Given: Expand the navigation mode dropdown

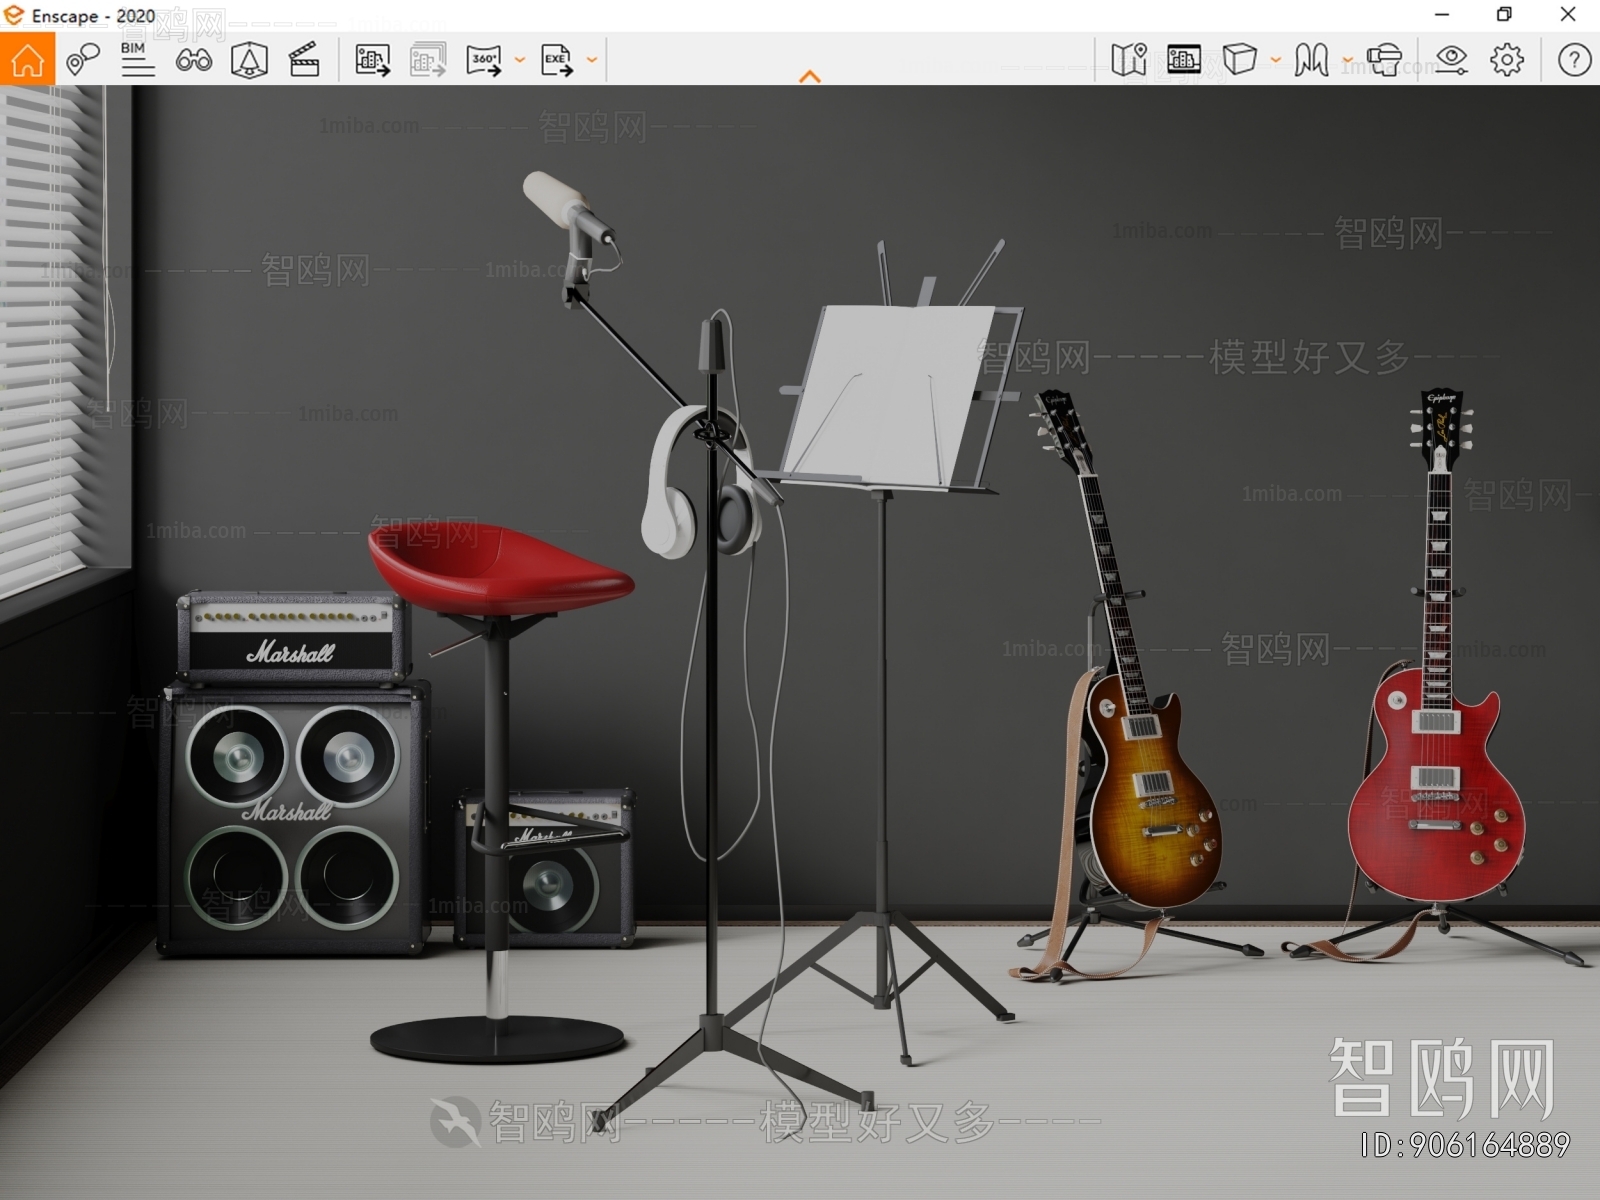Looking at the screenshot, I should pyautogui.click(x=1347, y=60).
